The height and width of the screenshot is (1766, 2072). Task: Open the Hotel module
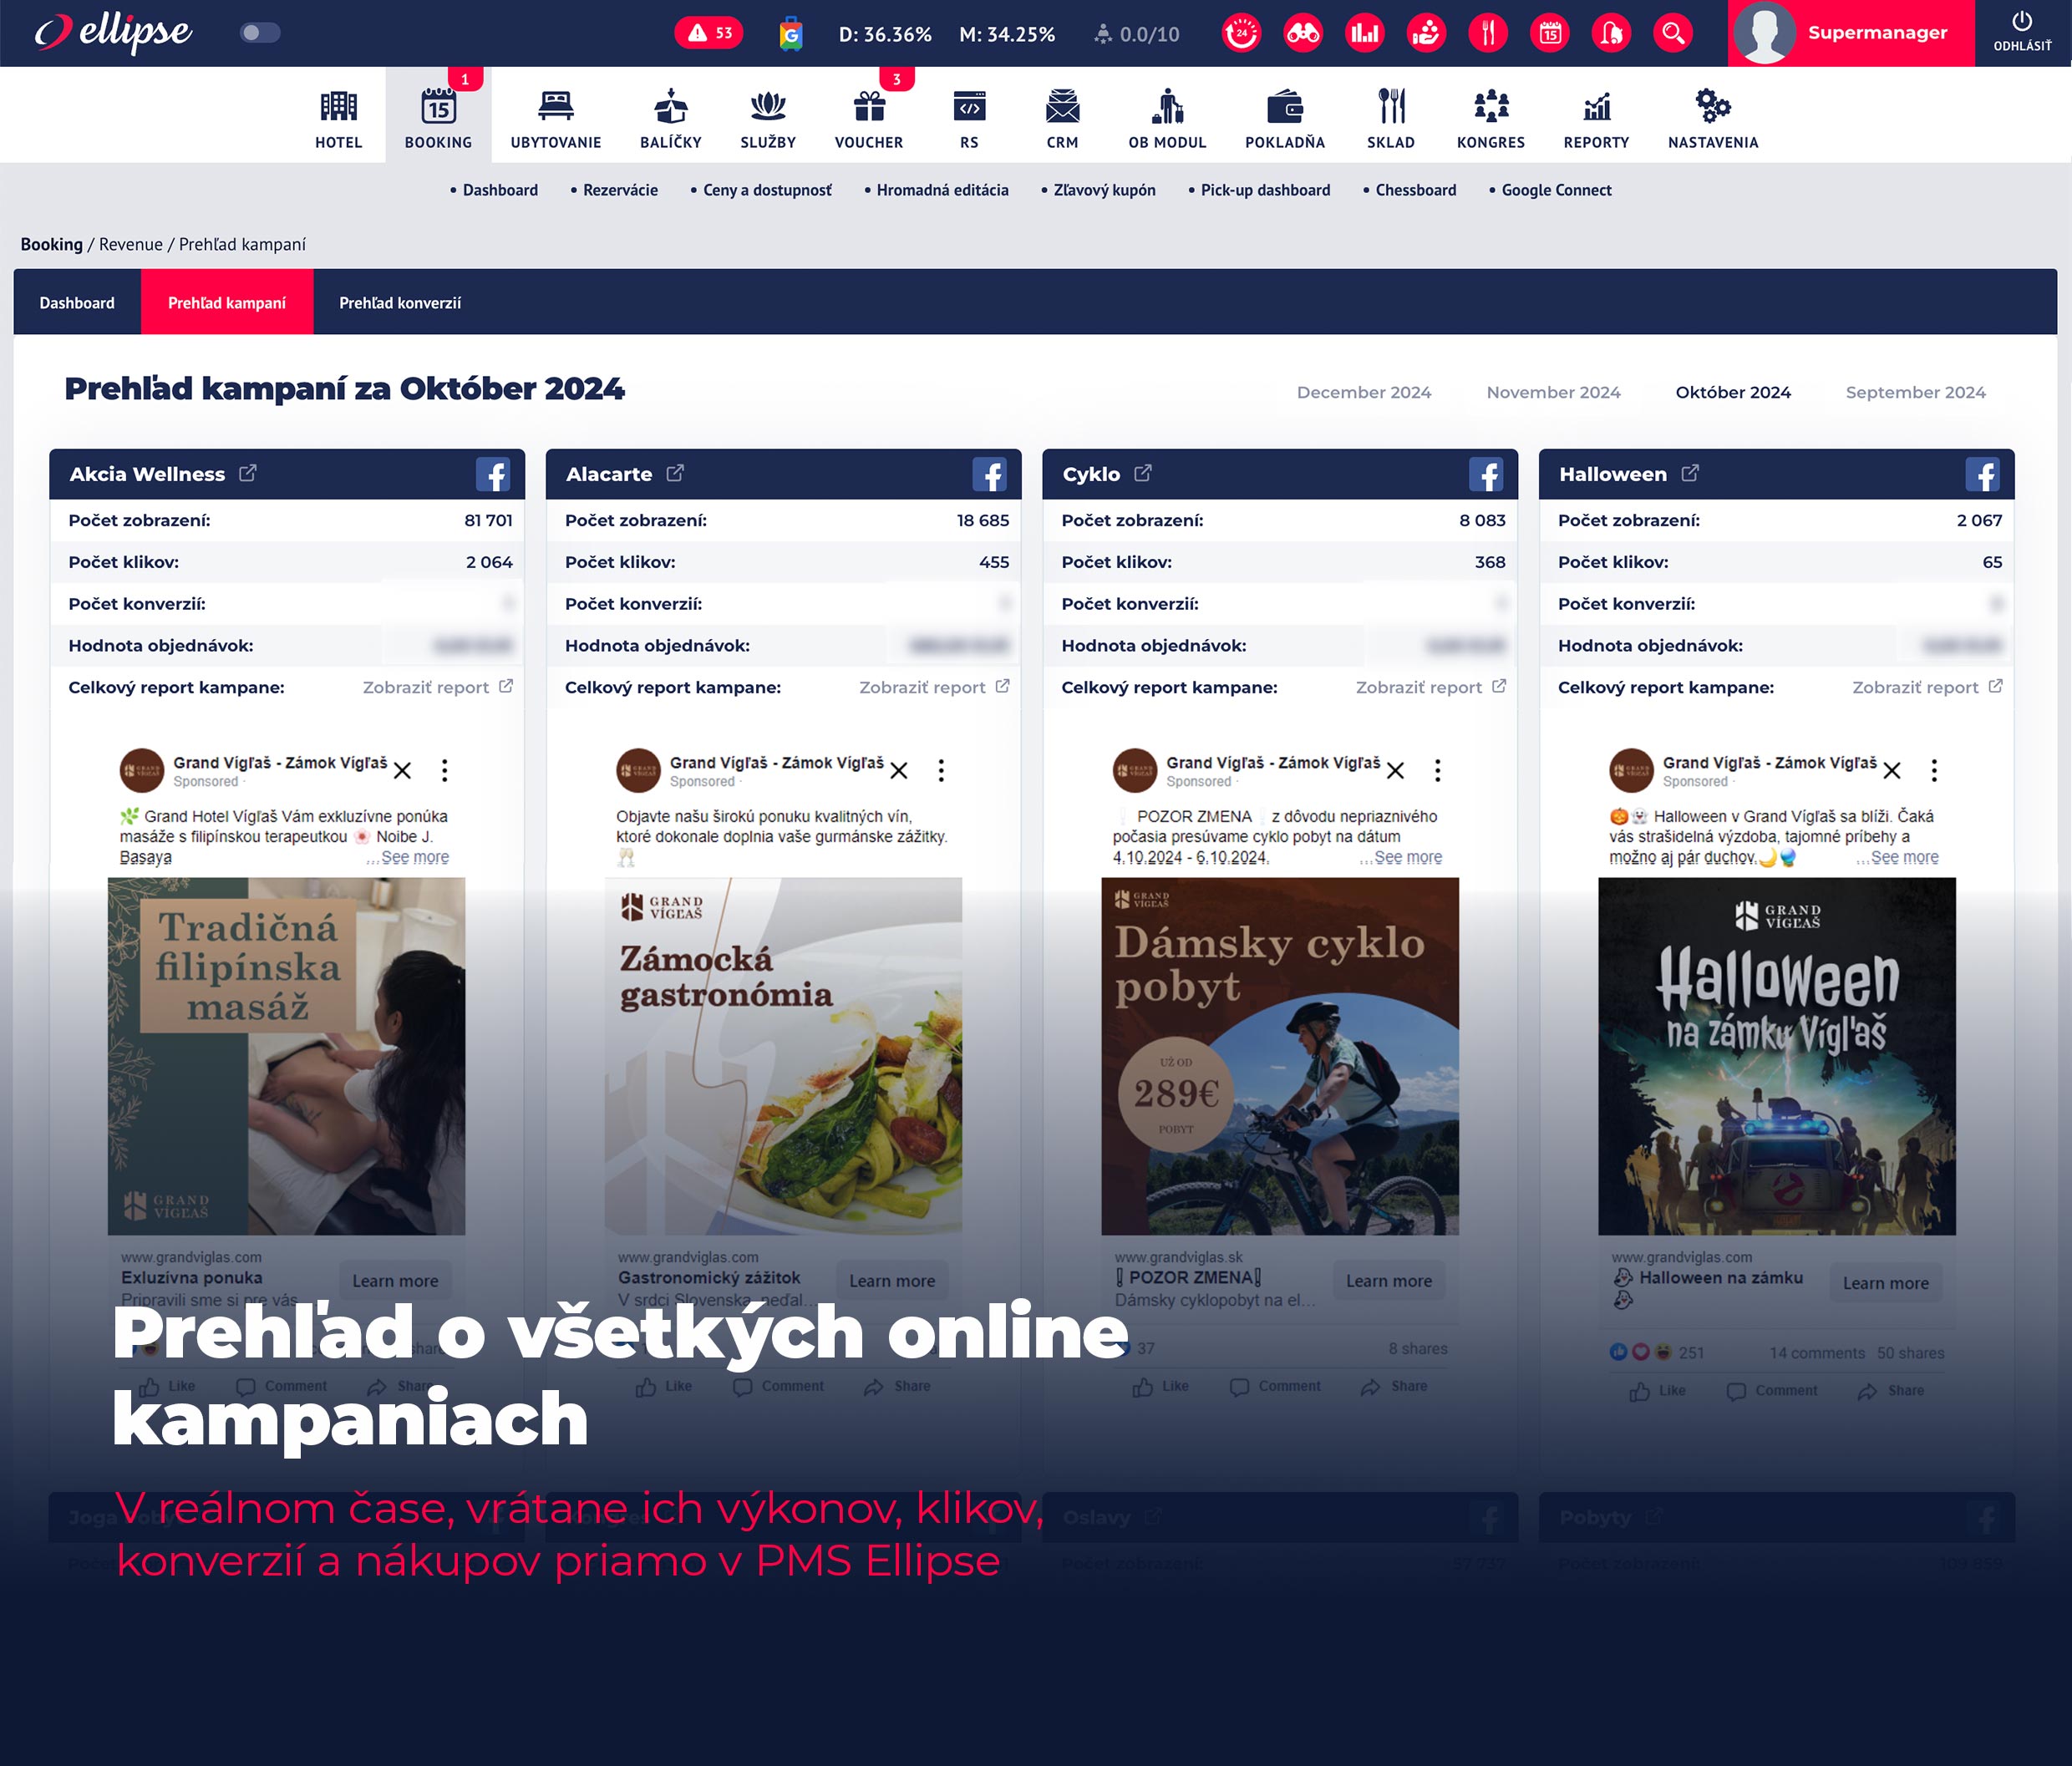click(339, 118)
